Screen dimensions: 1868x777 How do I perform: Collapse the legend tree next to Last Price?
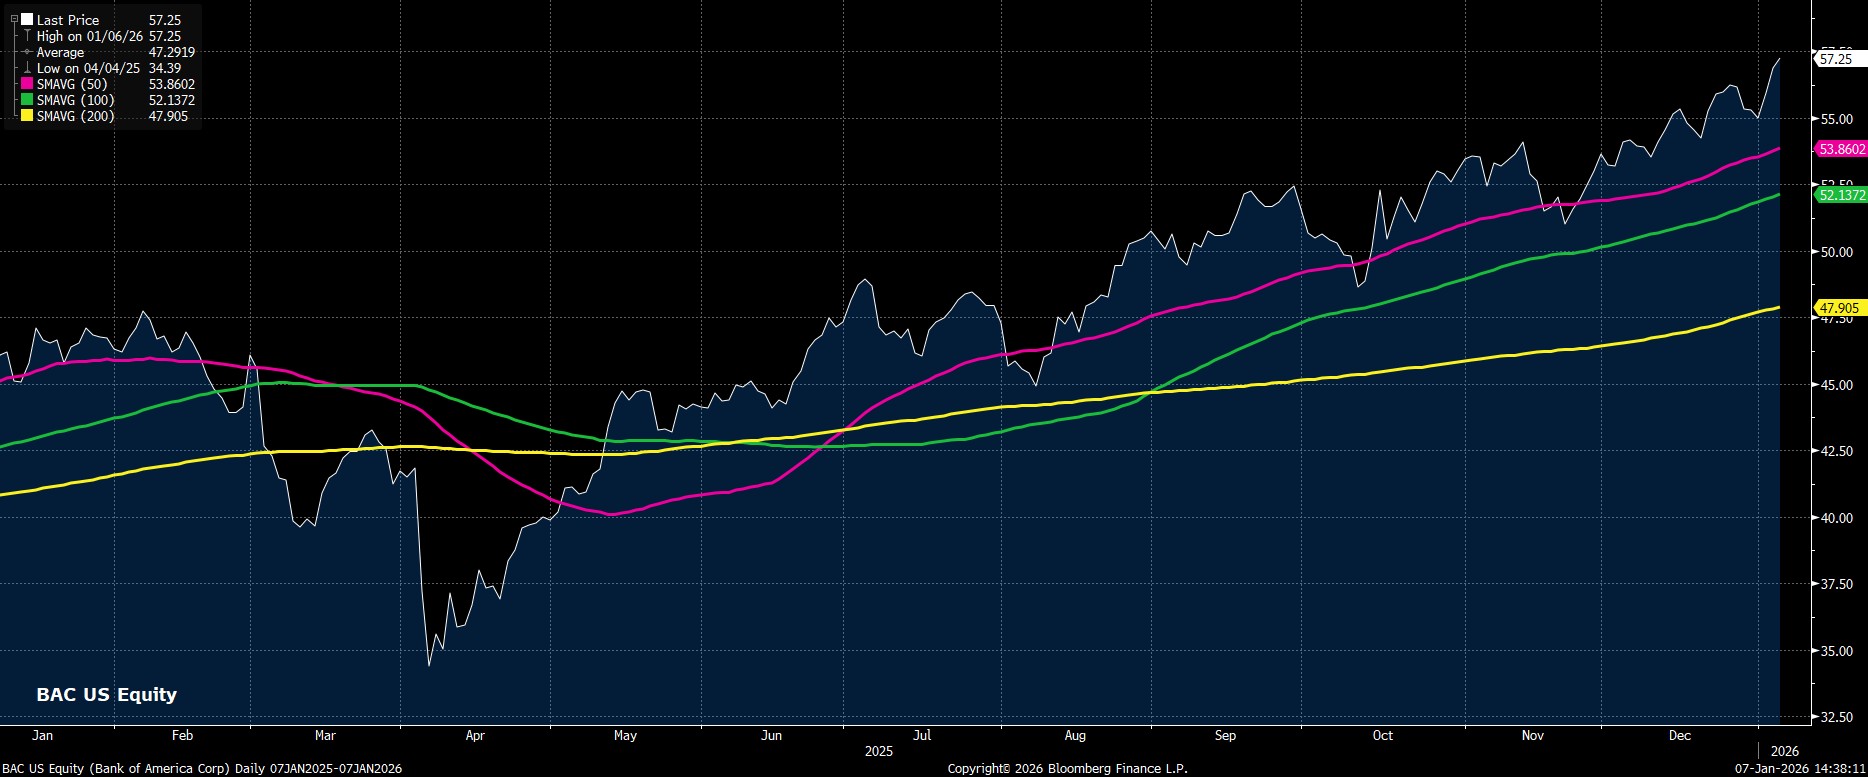tap(14, 20)
